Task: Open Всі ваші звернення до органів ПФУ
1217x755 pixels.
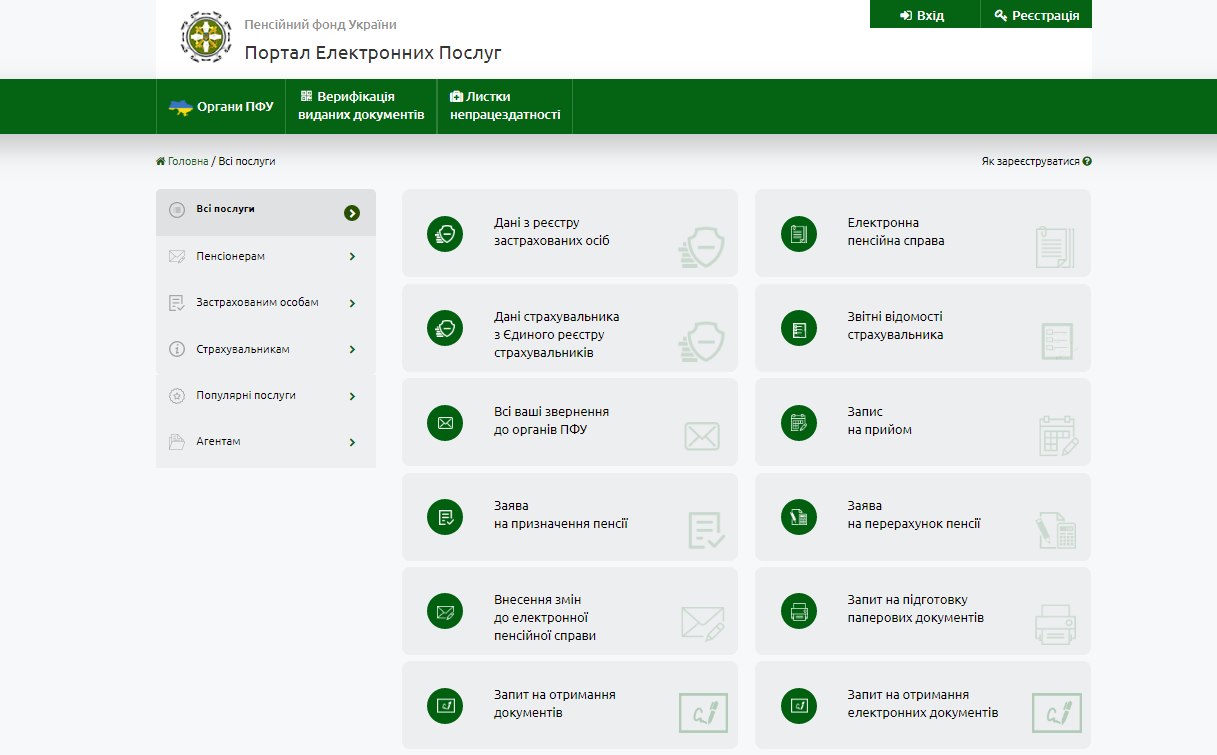Action: tap(570, 422)
